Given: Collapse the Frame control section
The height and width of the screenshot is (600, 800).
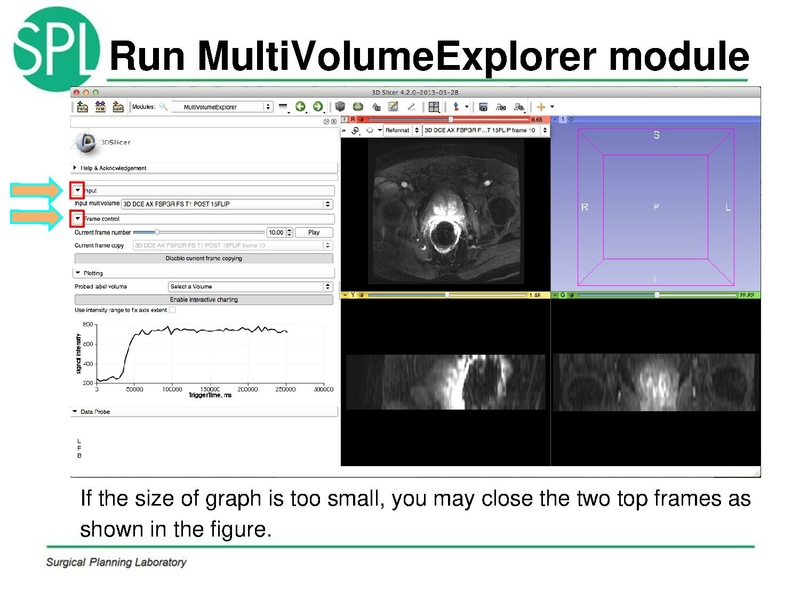Looking at the screenshot, I should [x=78, y=219].
